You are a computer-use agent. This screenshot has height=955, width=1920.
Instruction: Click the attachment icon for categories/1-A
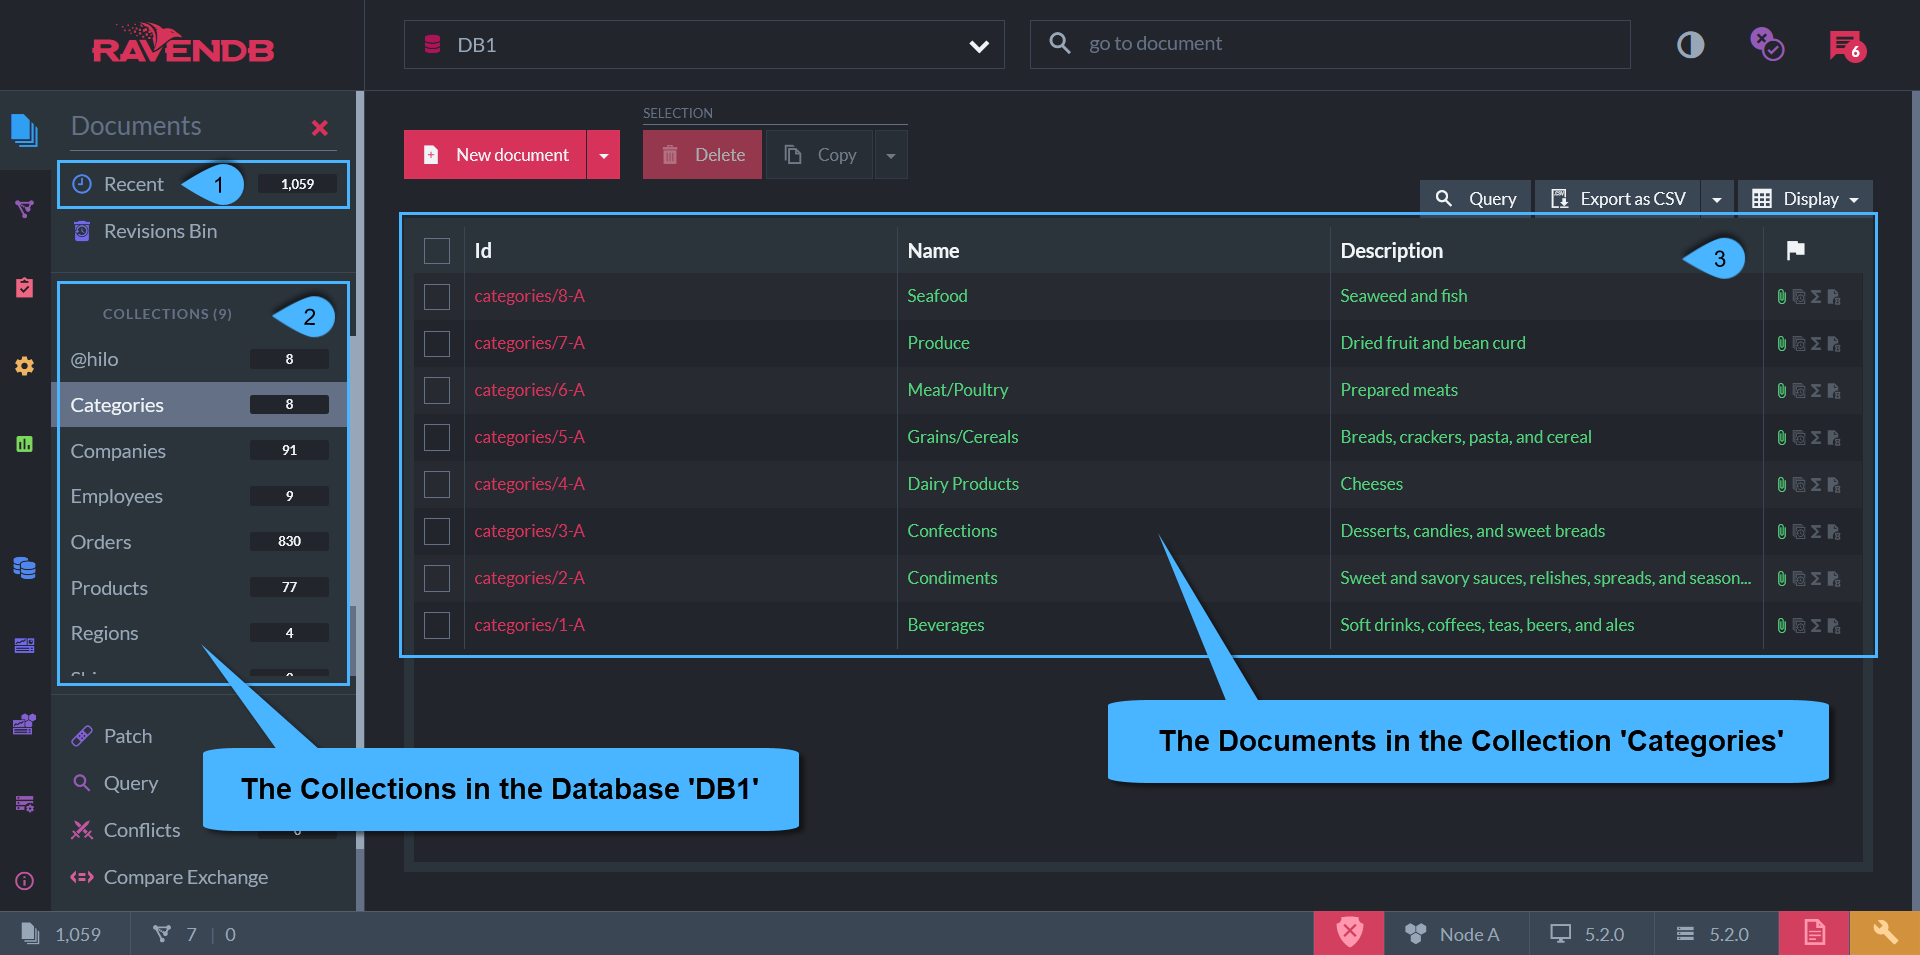tap(1781, 626)
